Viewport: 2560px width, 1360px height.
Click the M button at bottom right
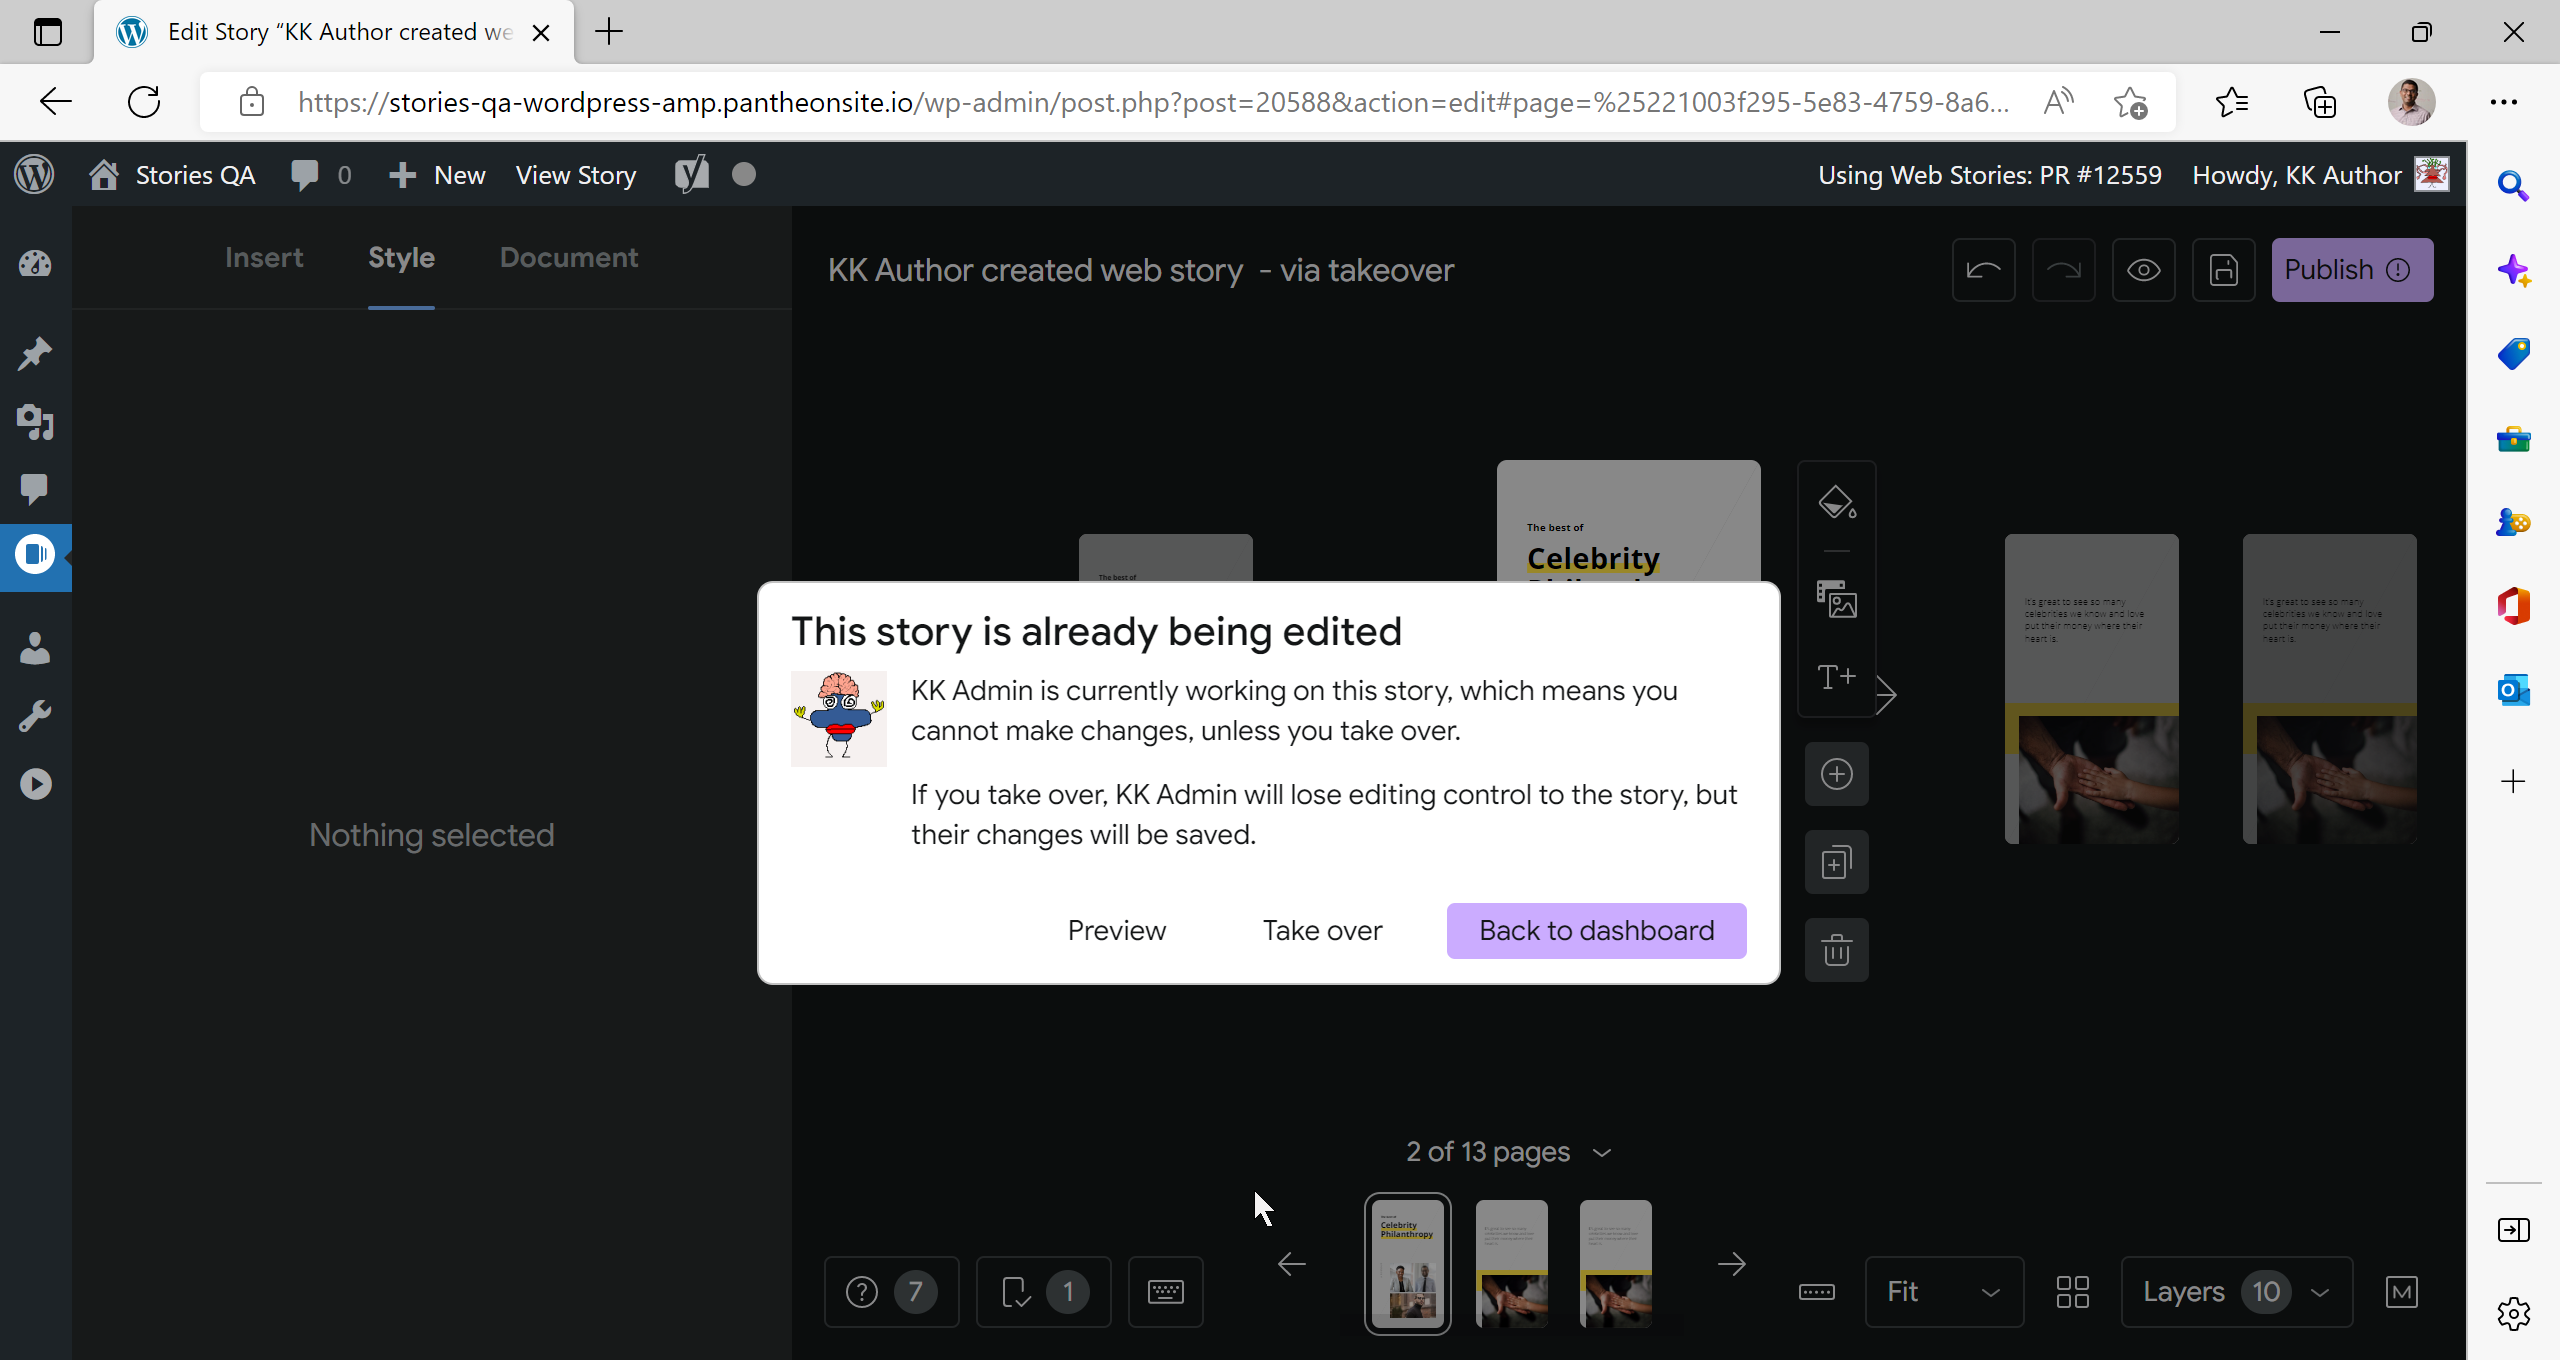(x=2401, y=1292)
